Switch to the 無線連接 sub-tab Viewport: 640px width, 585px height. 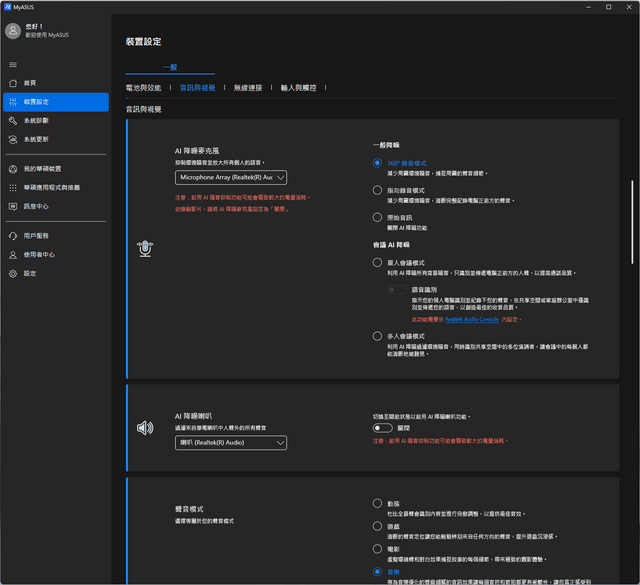[x=248, y=88]
